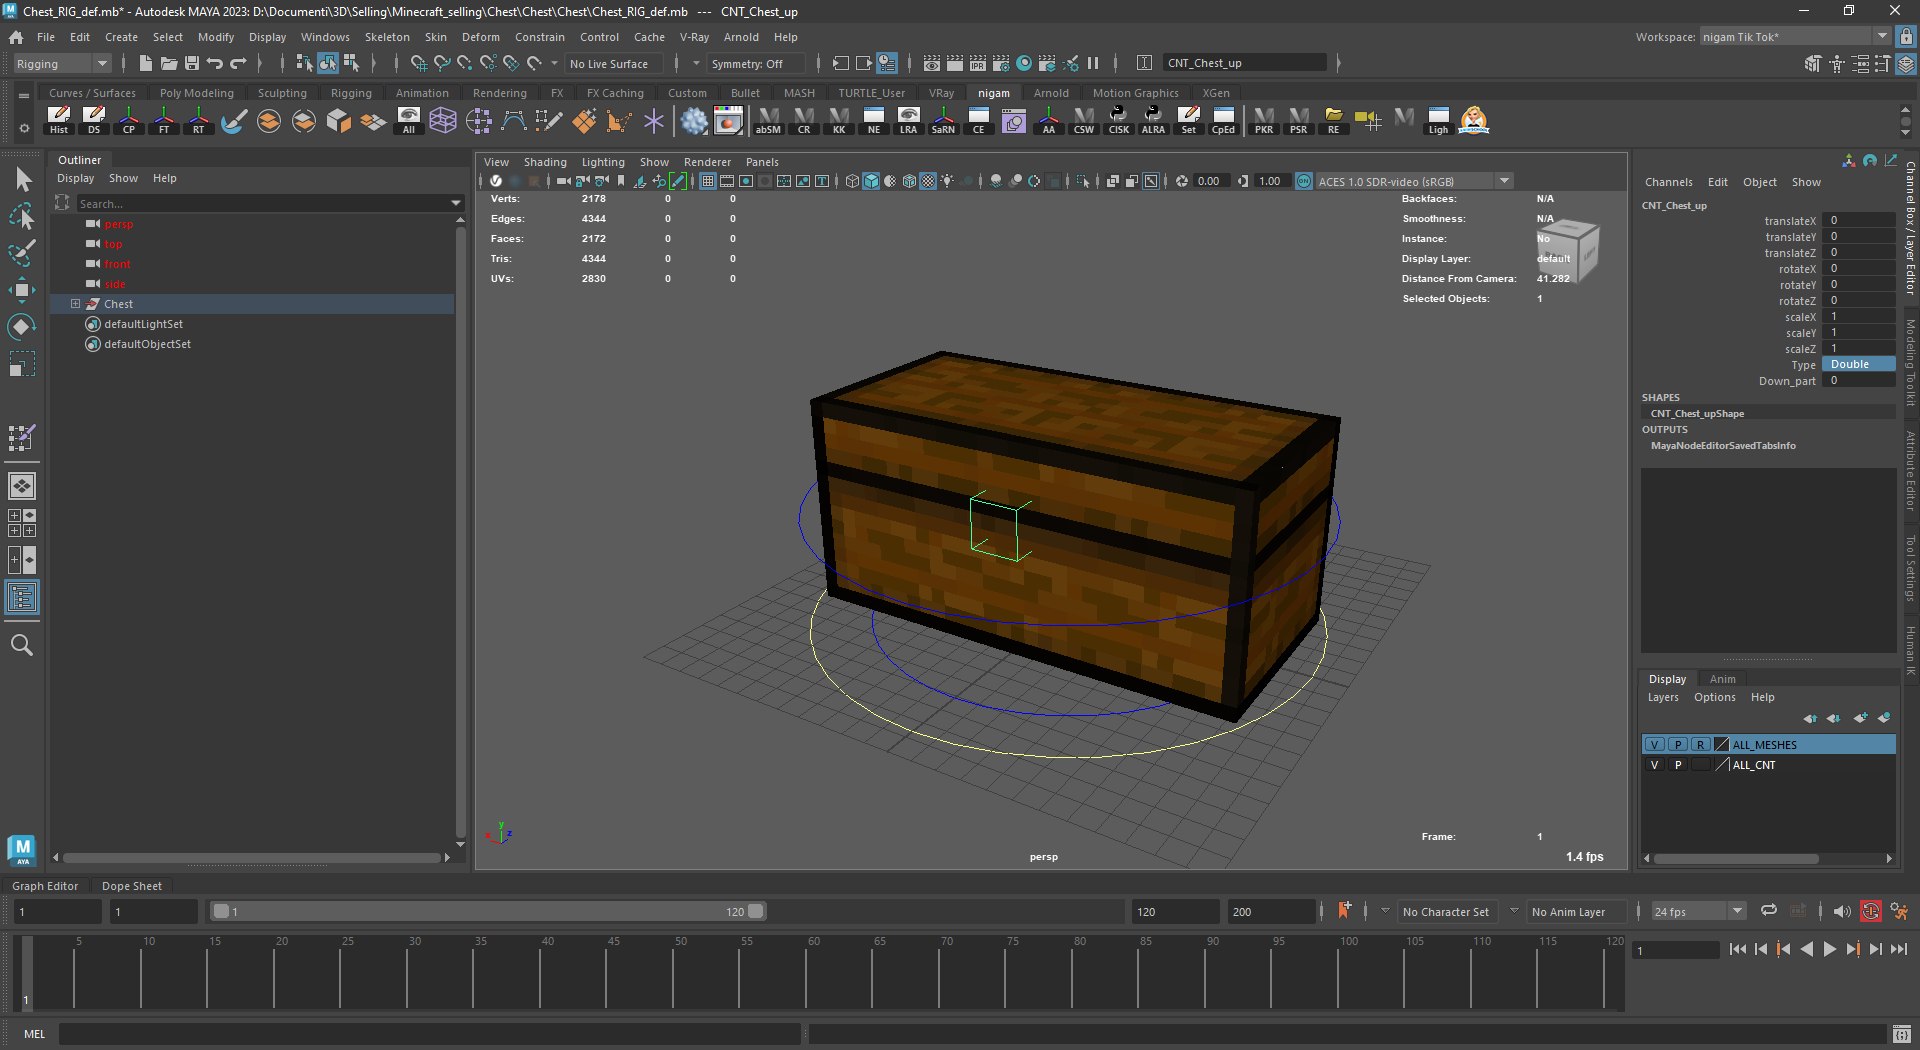The width and height of the screenshot is (1920, 1050).
Task: Click the IPR render icon
Action: (x=978, y=63)
